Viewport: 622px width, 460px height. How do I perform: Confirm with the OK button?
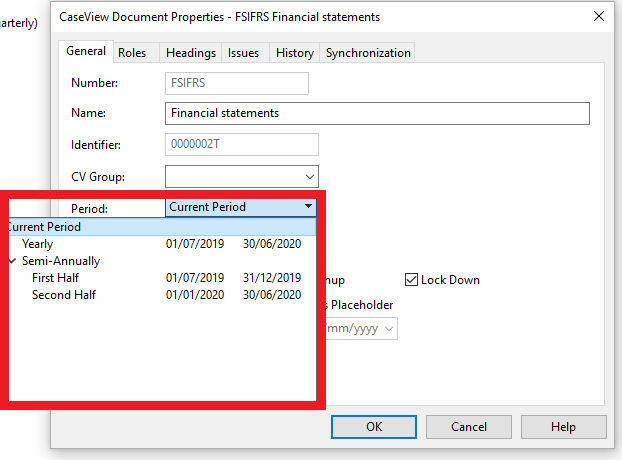coord(374,427)
